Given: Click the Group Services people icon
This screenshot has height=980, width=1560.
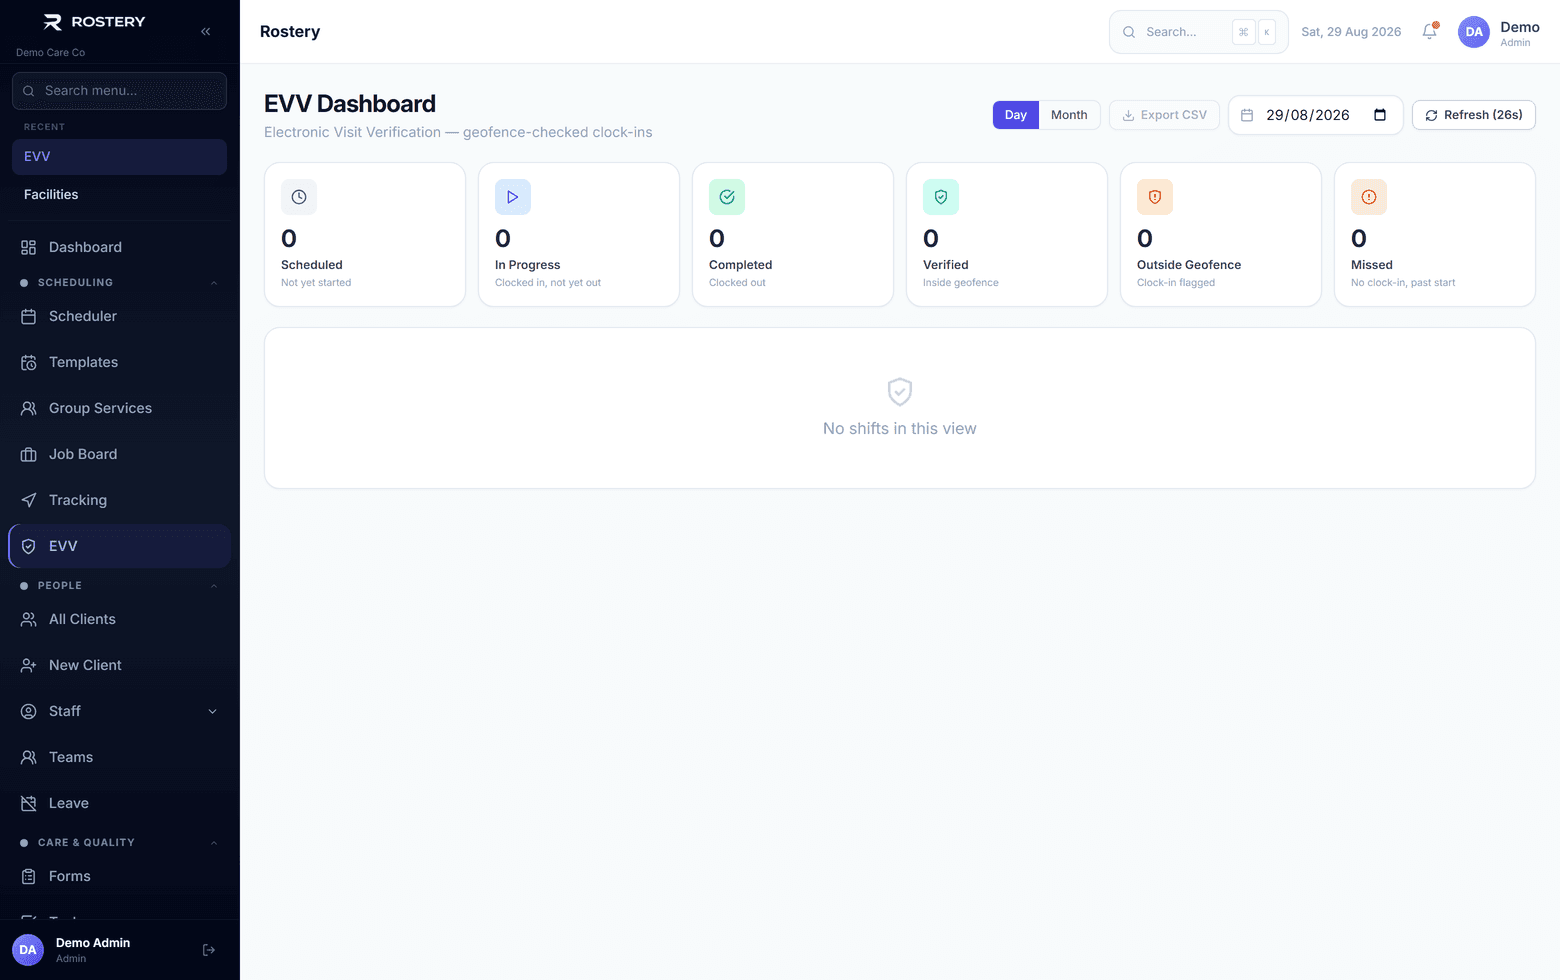Looking at the screenshot, I should pos(29,408).
